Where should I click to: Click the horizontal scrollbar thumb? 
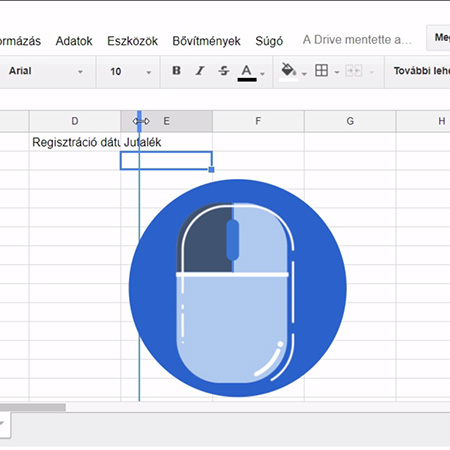(33, 407)
